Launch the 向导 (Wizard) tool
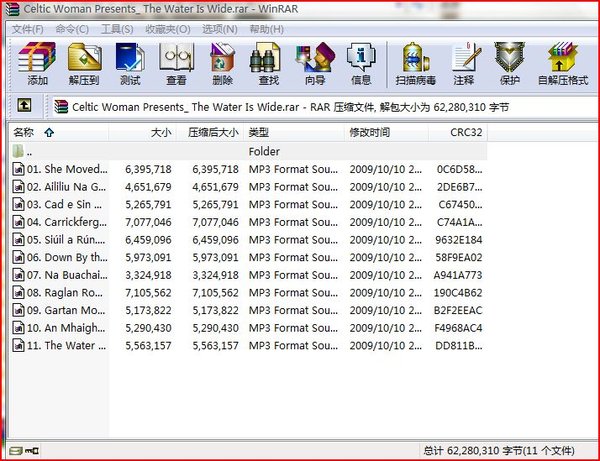The width and height of the screenshot is (600, 461). coord(315,64)
